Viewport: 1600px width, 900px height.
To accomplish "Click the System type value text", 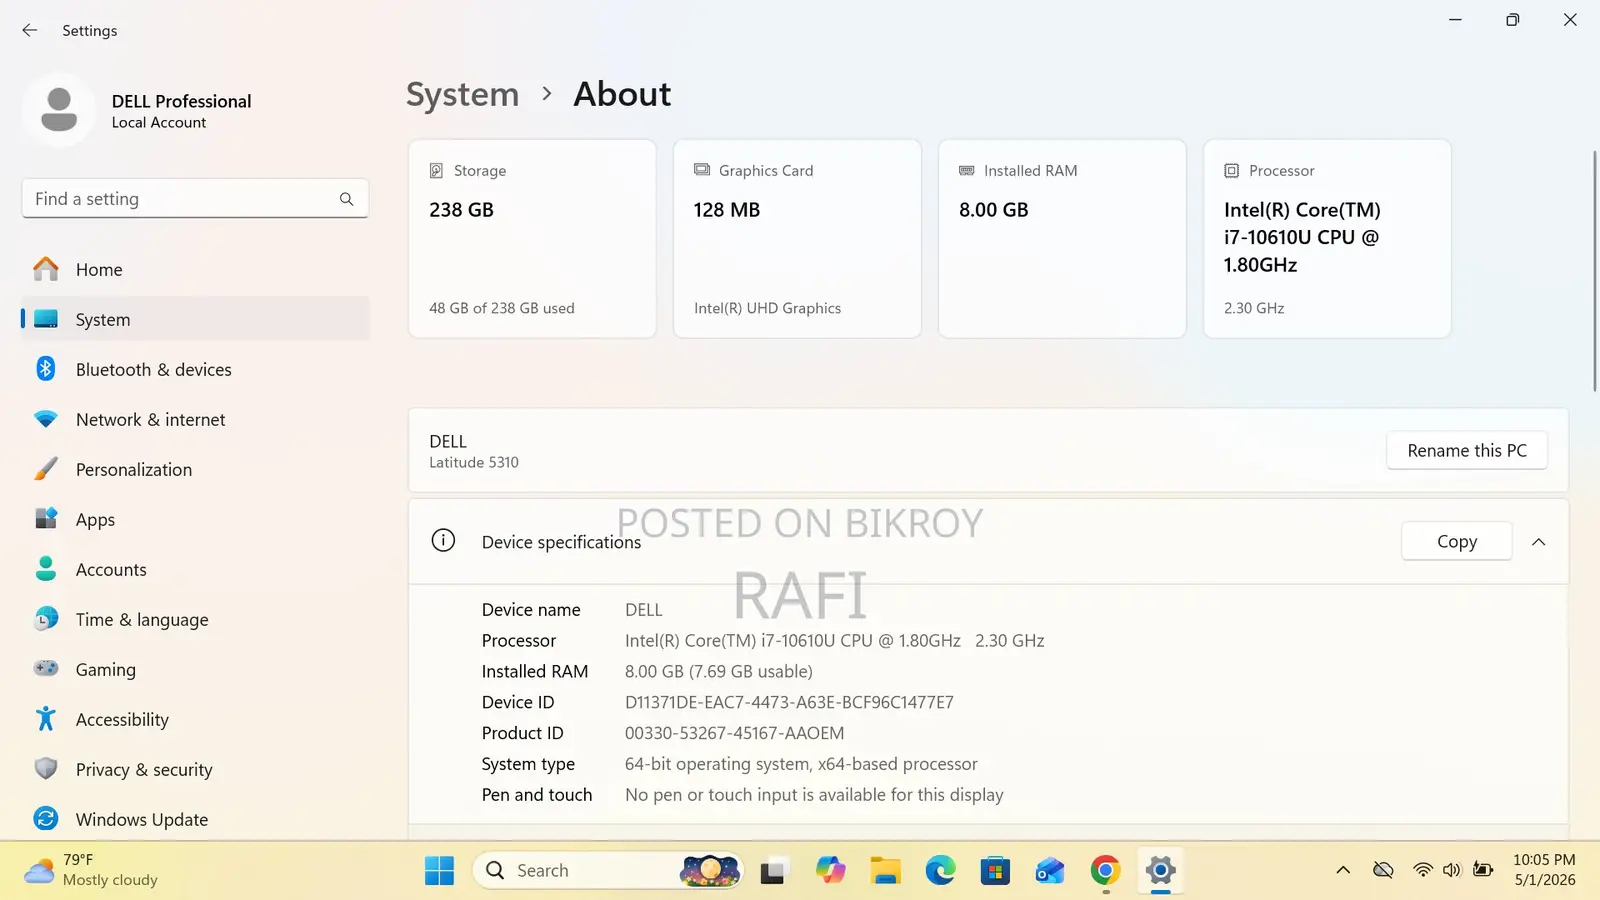I will tap(801, 764).
